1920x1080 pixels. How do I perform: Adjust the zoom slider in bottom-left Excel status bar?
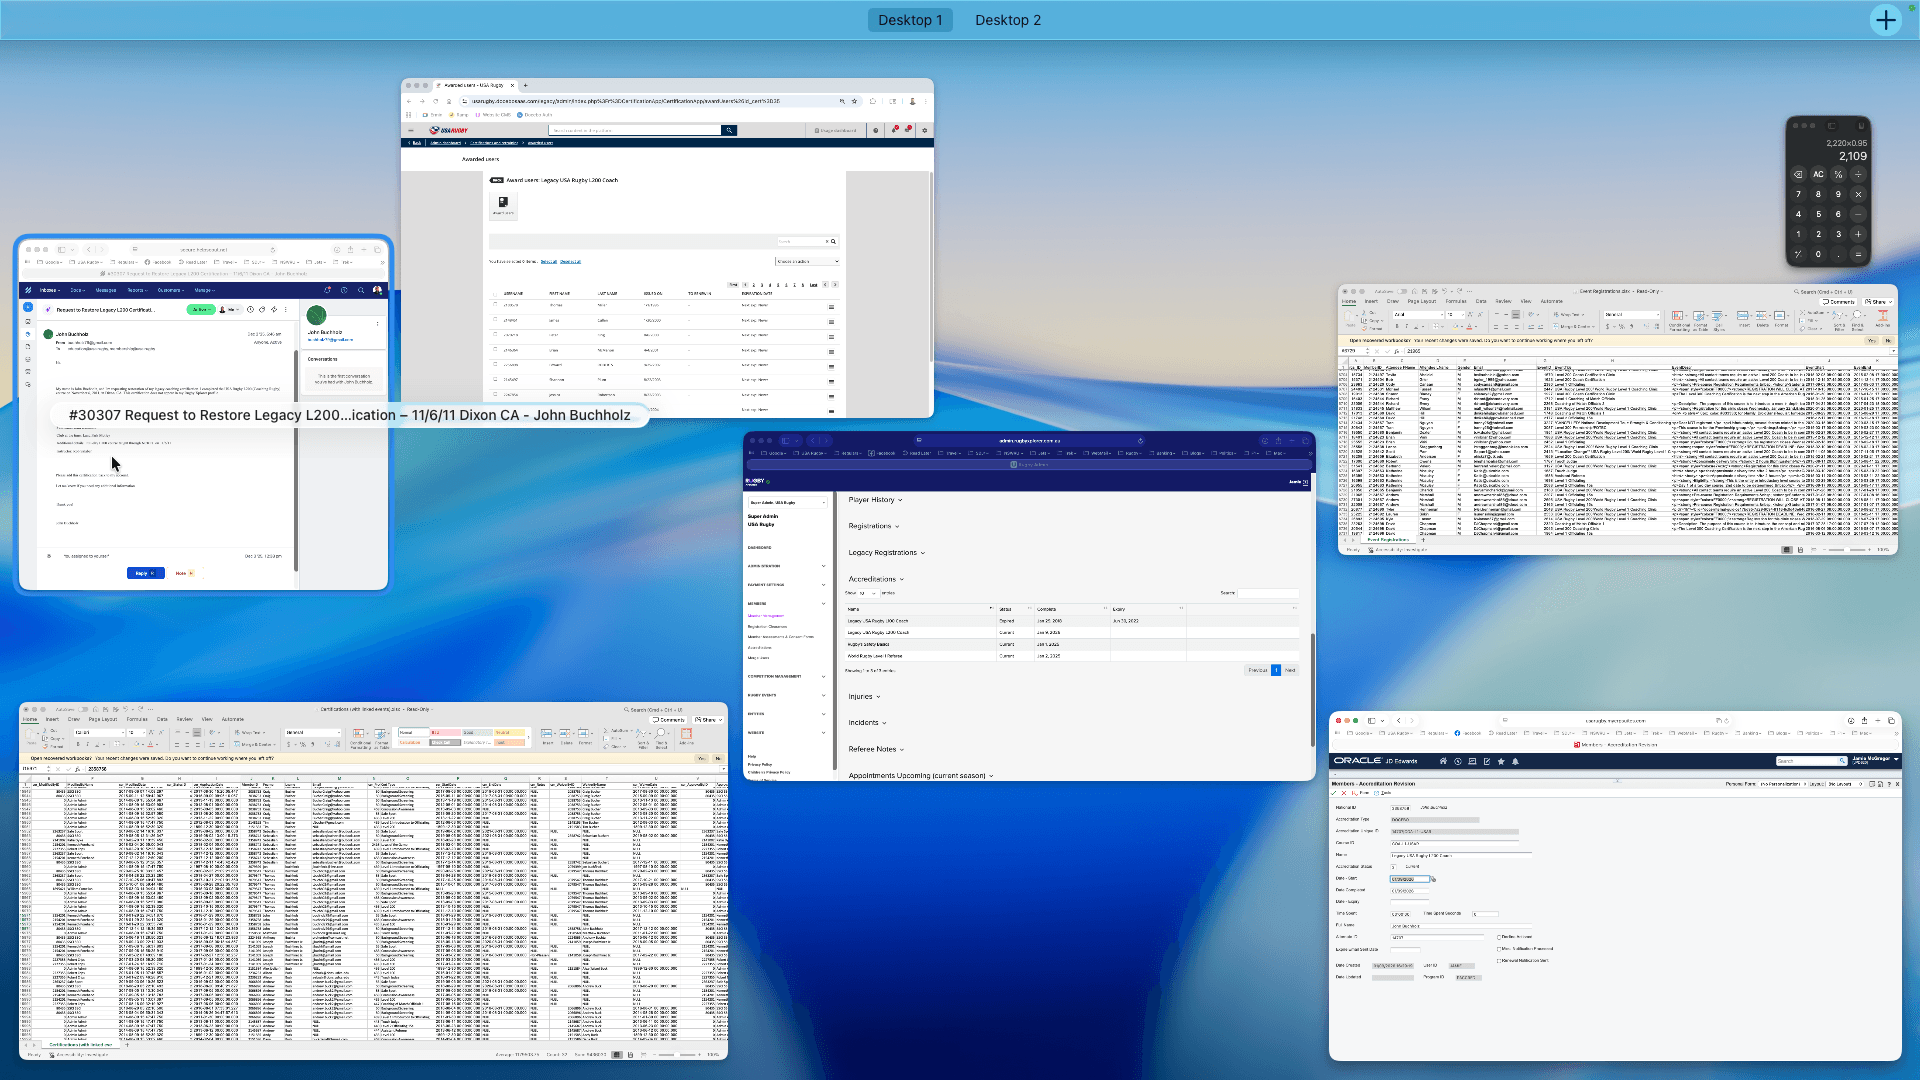pyautogui.click(x=676, y=1054)
